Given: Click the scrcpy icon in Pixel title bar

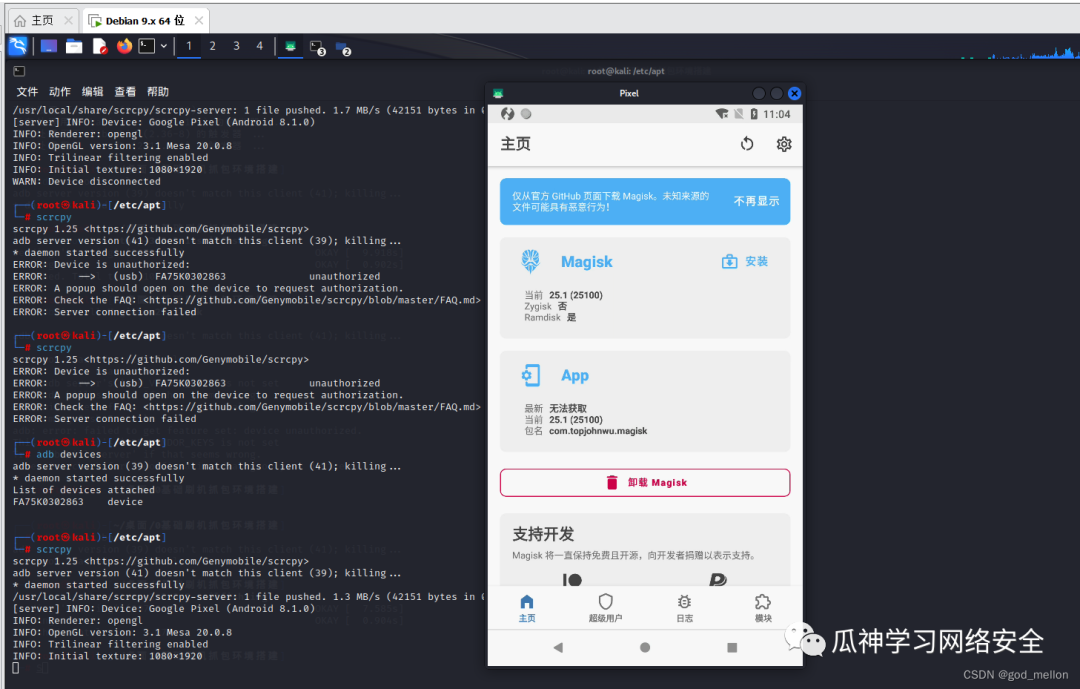Looking at the screenshot, I should 498,94.
